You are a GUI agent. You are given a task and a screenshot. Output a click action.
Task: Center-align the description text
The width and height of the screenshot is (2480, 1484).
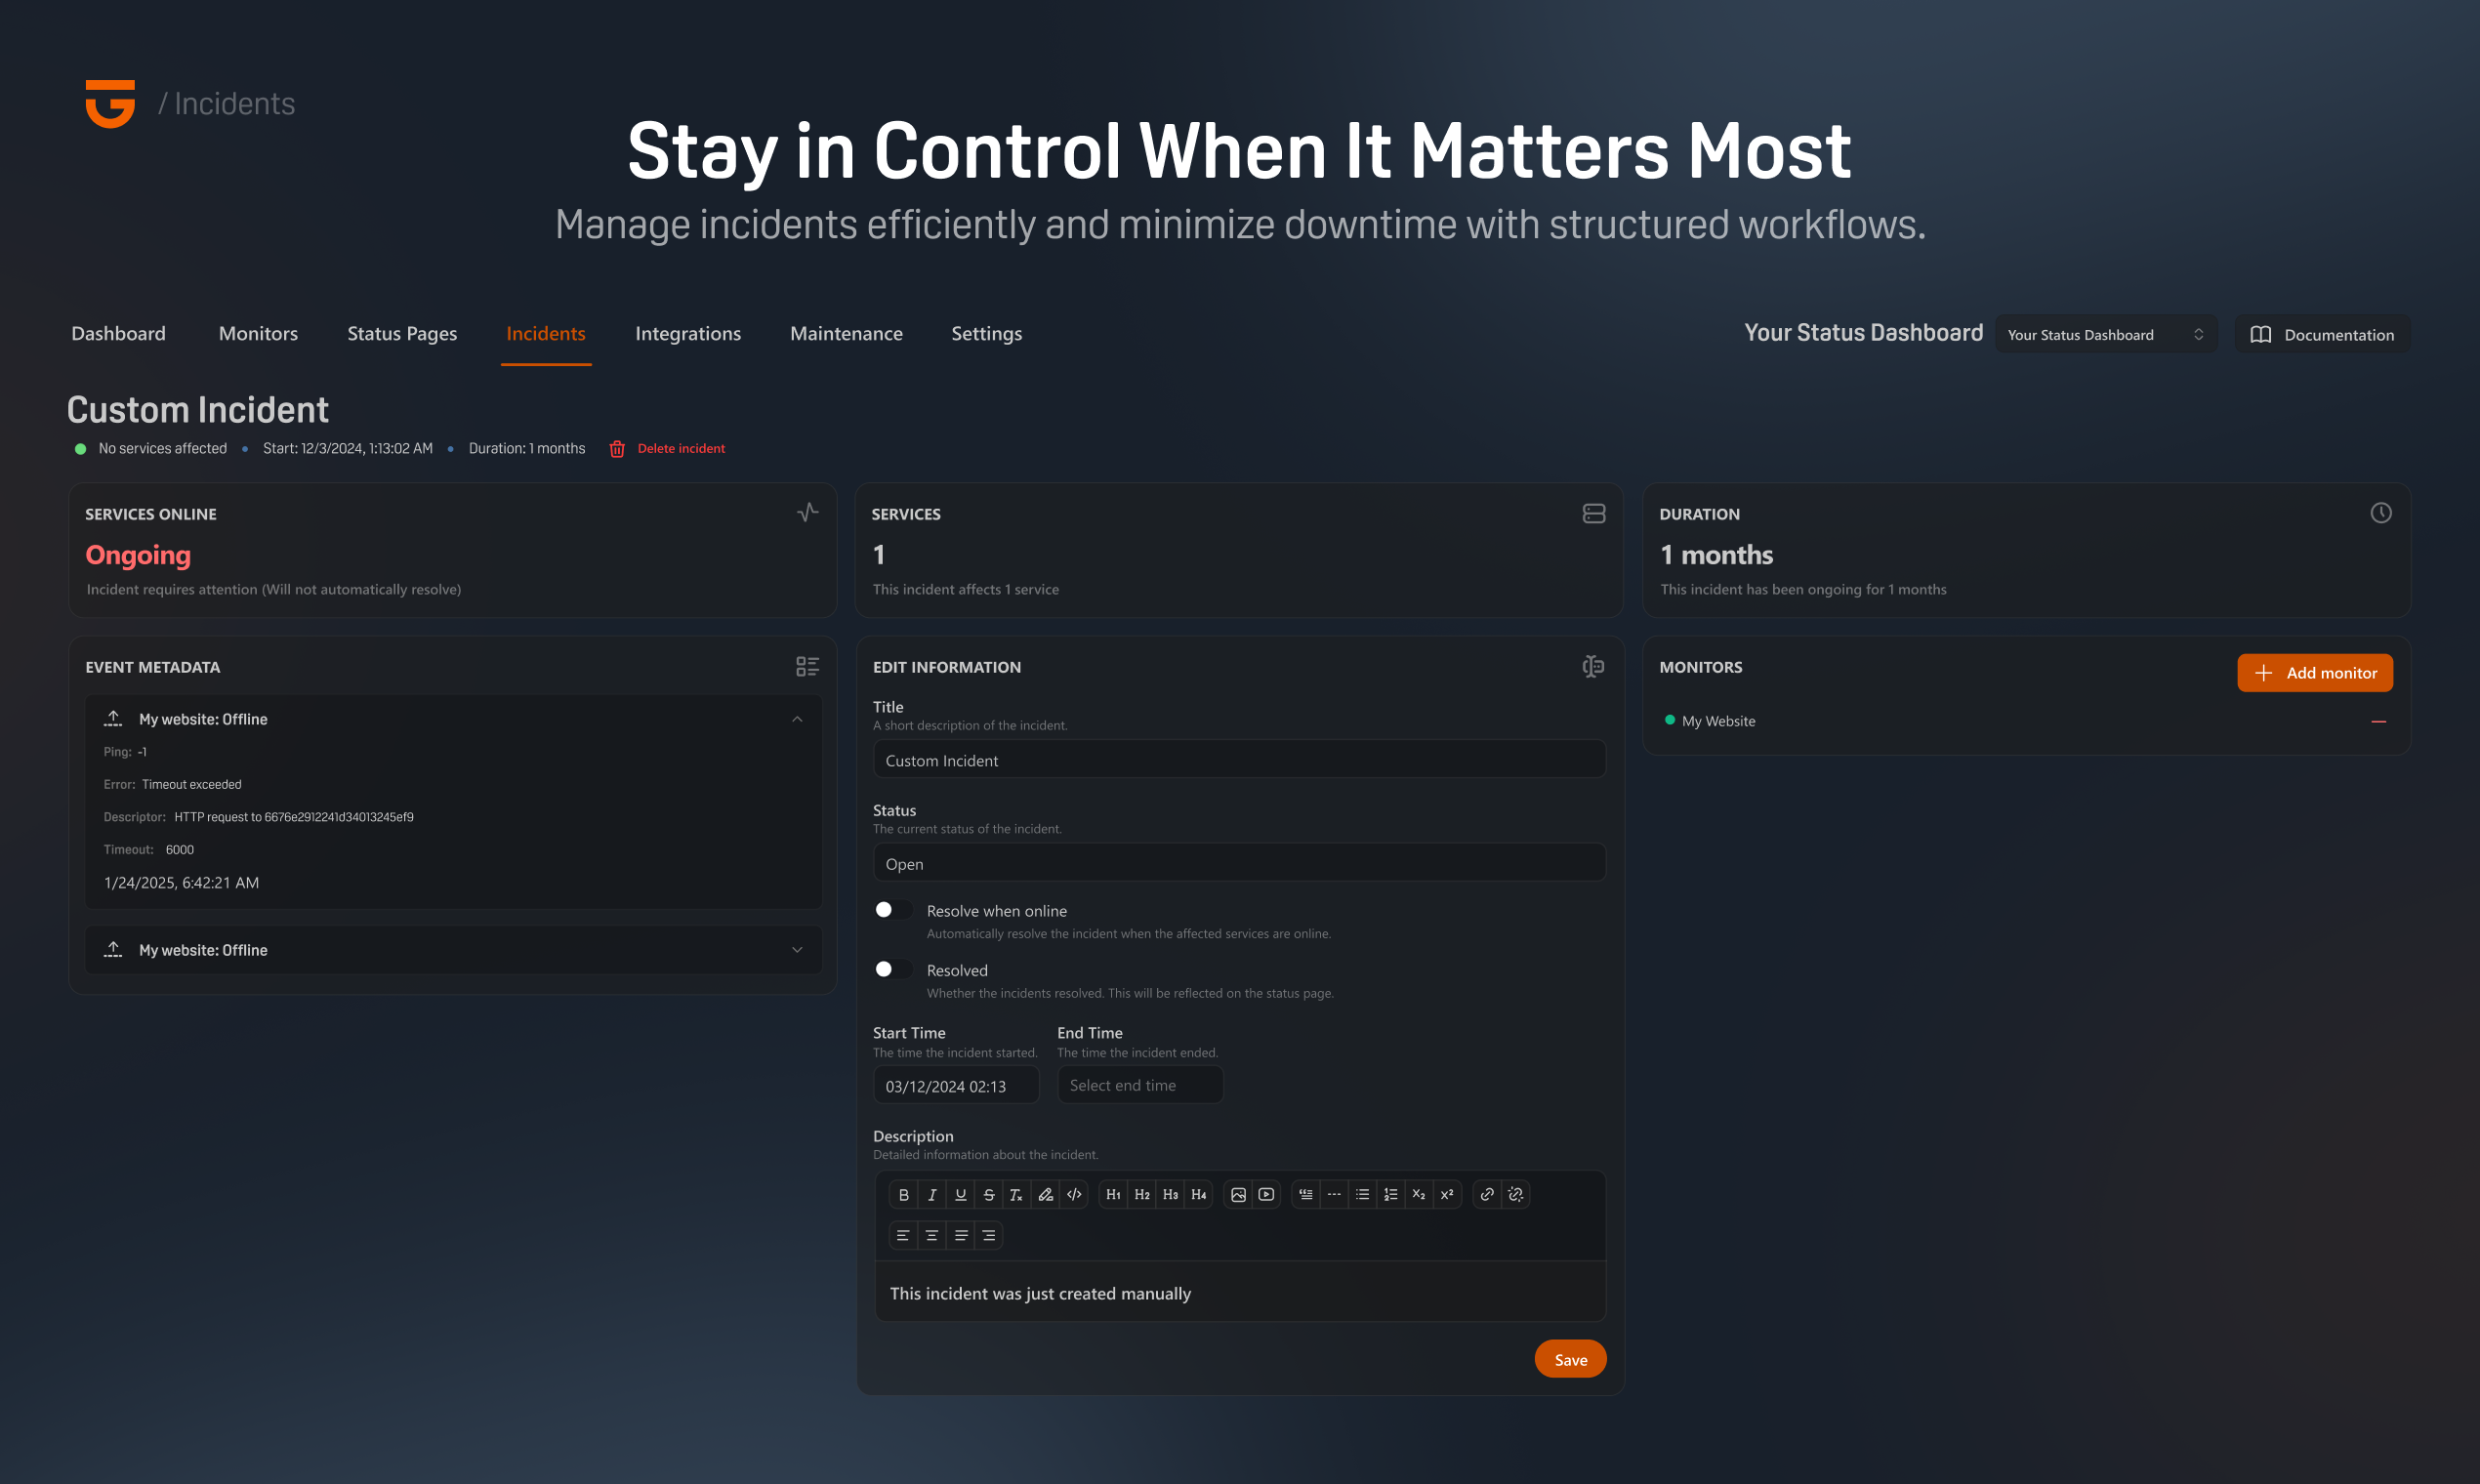[931, 1235]
